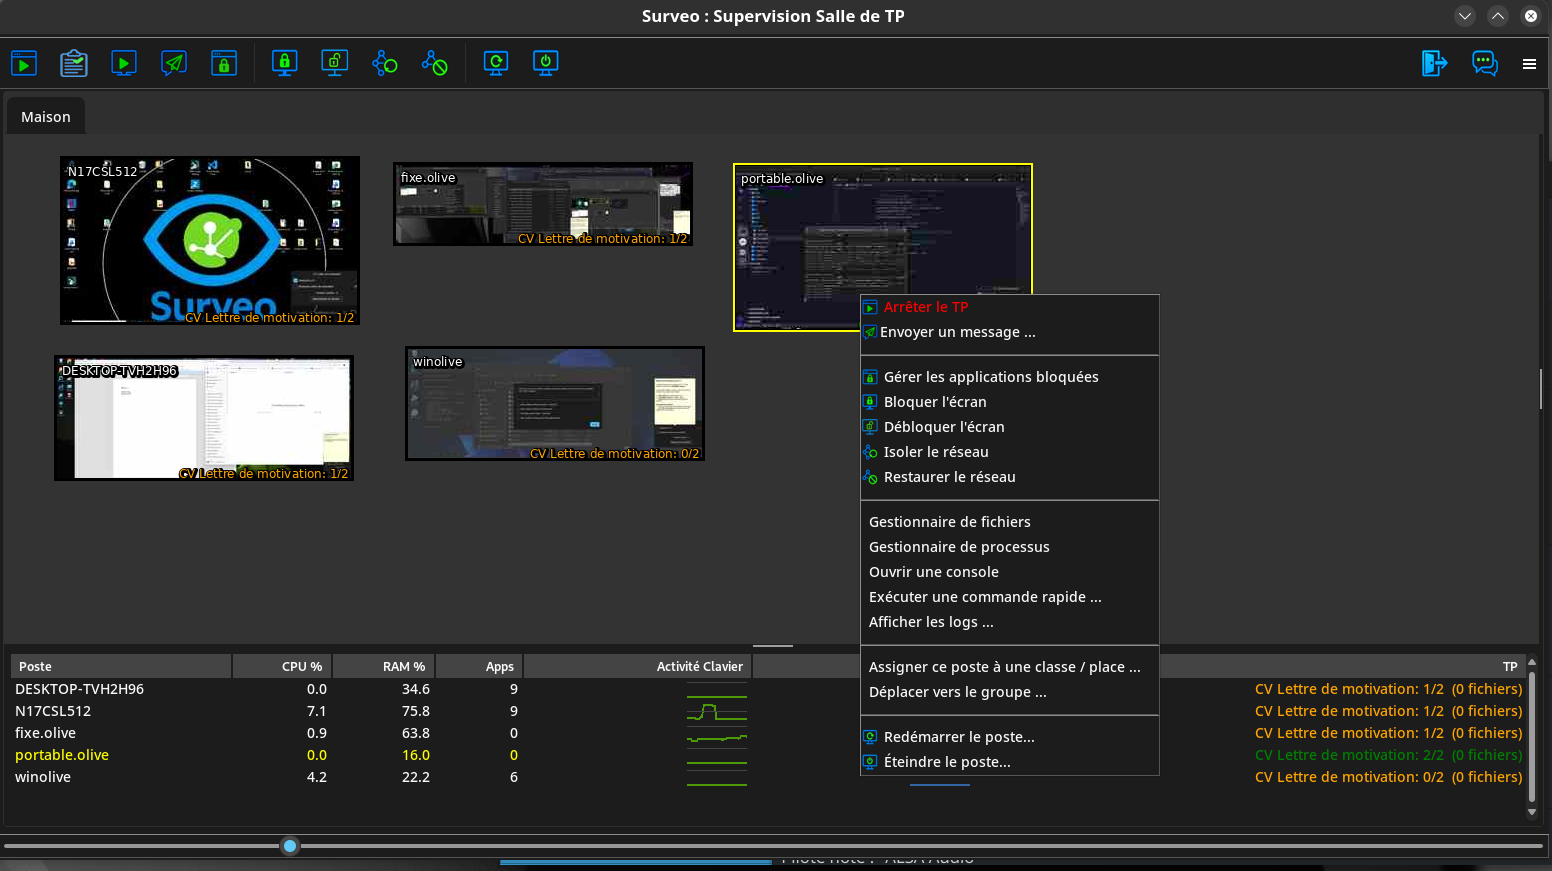Collapse the window with the top chevron
The image size is (1552, 871).
[x=1465, y=16]
